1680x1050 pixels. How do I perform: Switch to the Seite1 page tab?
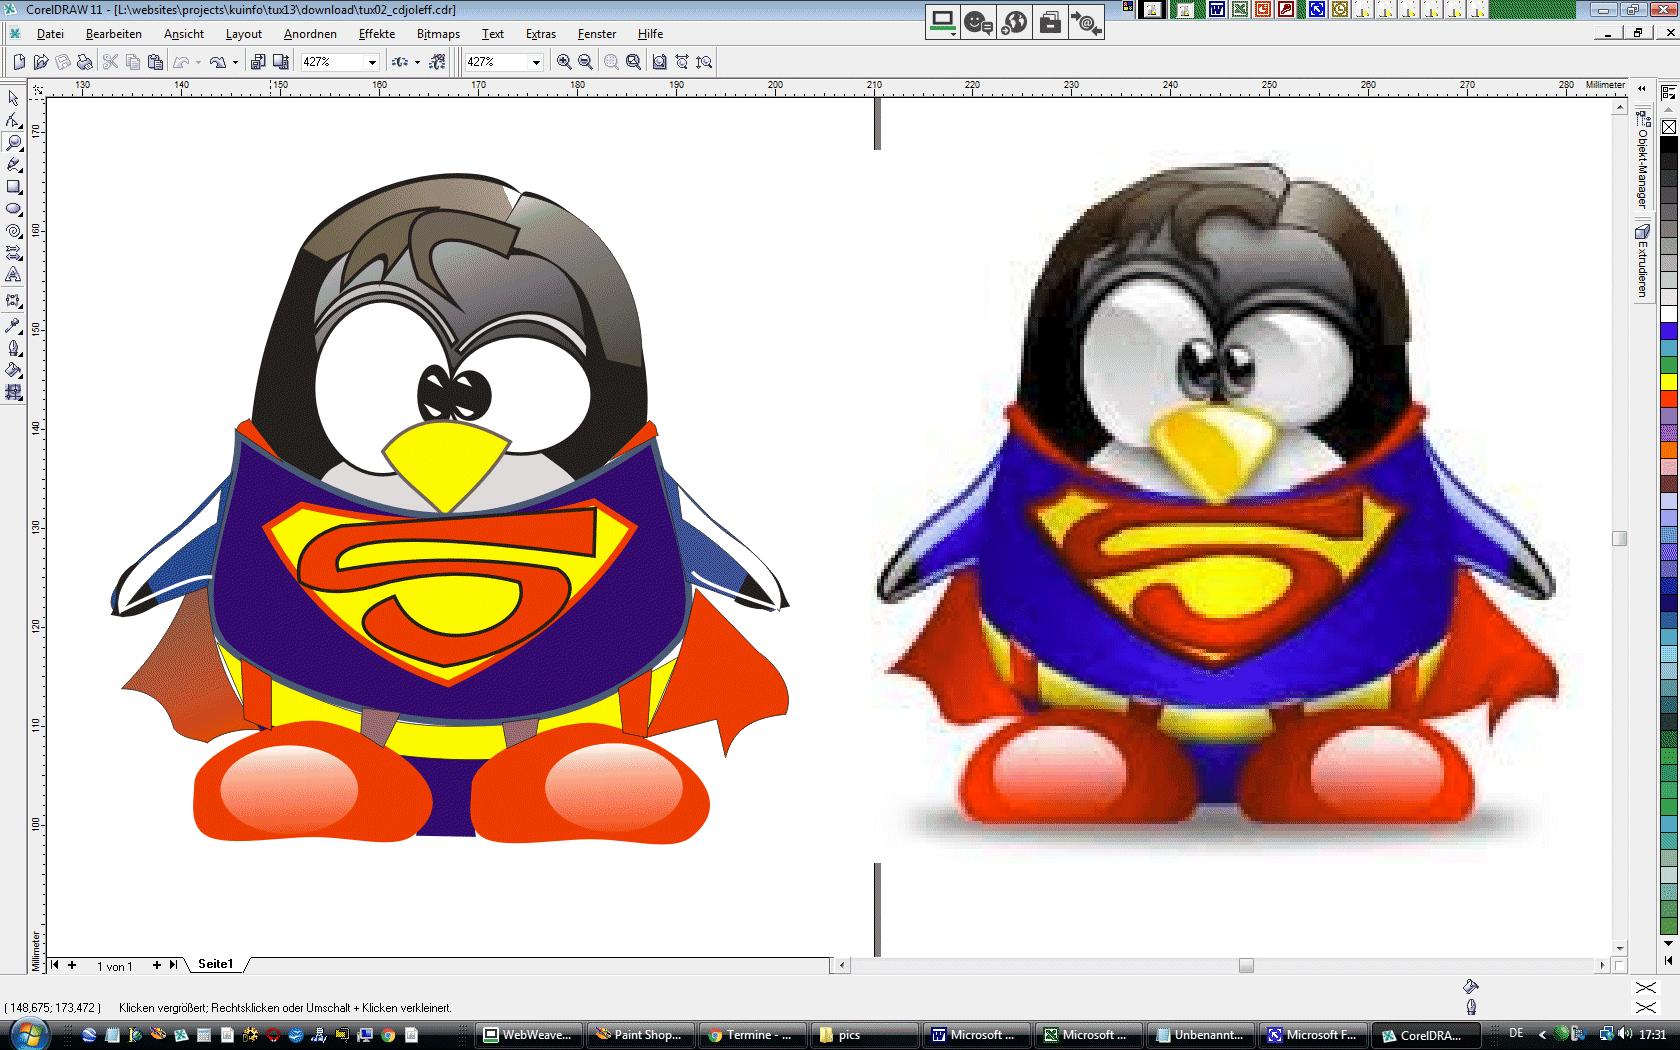(x=215, y=964)
